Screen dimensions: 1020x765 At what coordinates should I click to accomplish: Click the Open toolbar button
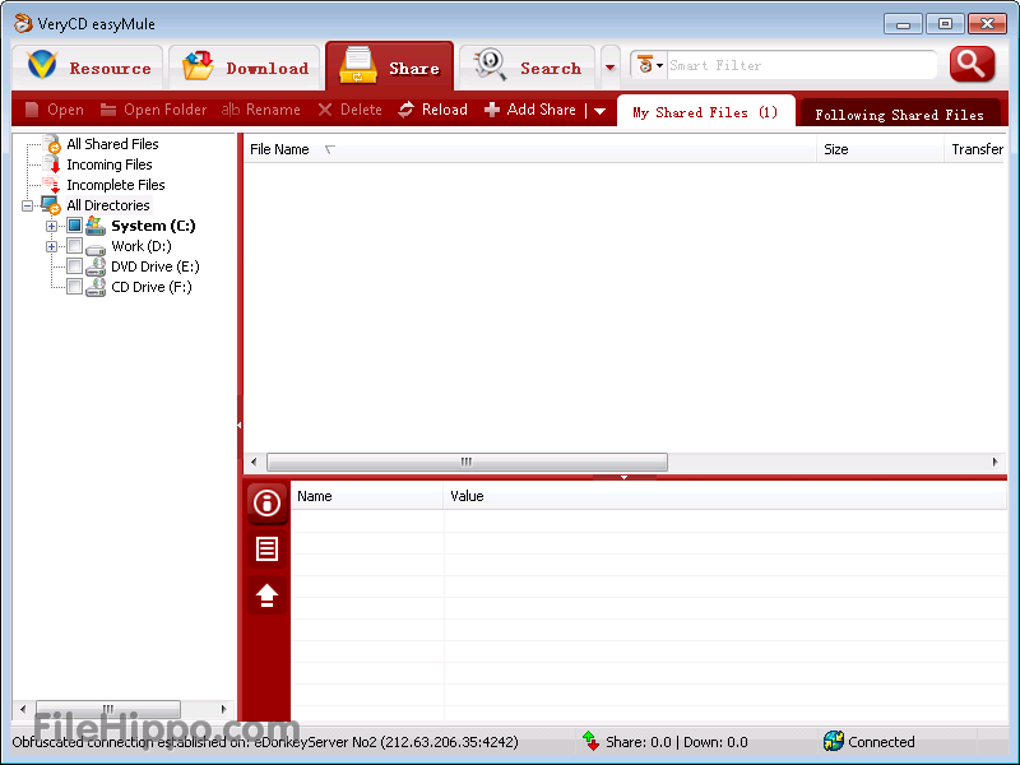pos(55,109)
